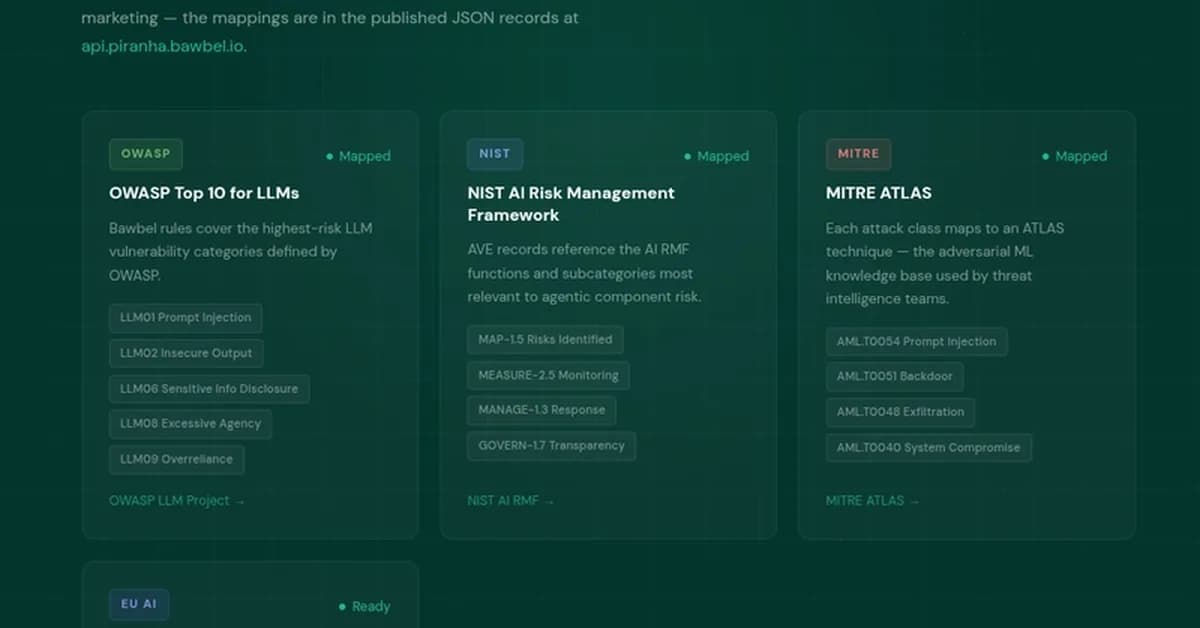Click the OWASP badge icon
This screenshot has height=628, width=1200.
click(x=145, y=154)
